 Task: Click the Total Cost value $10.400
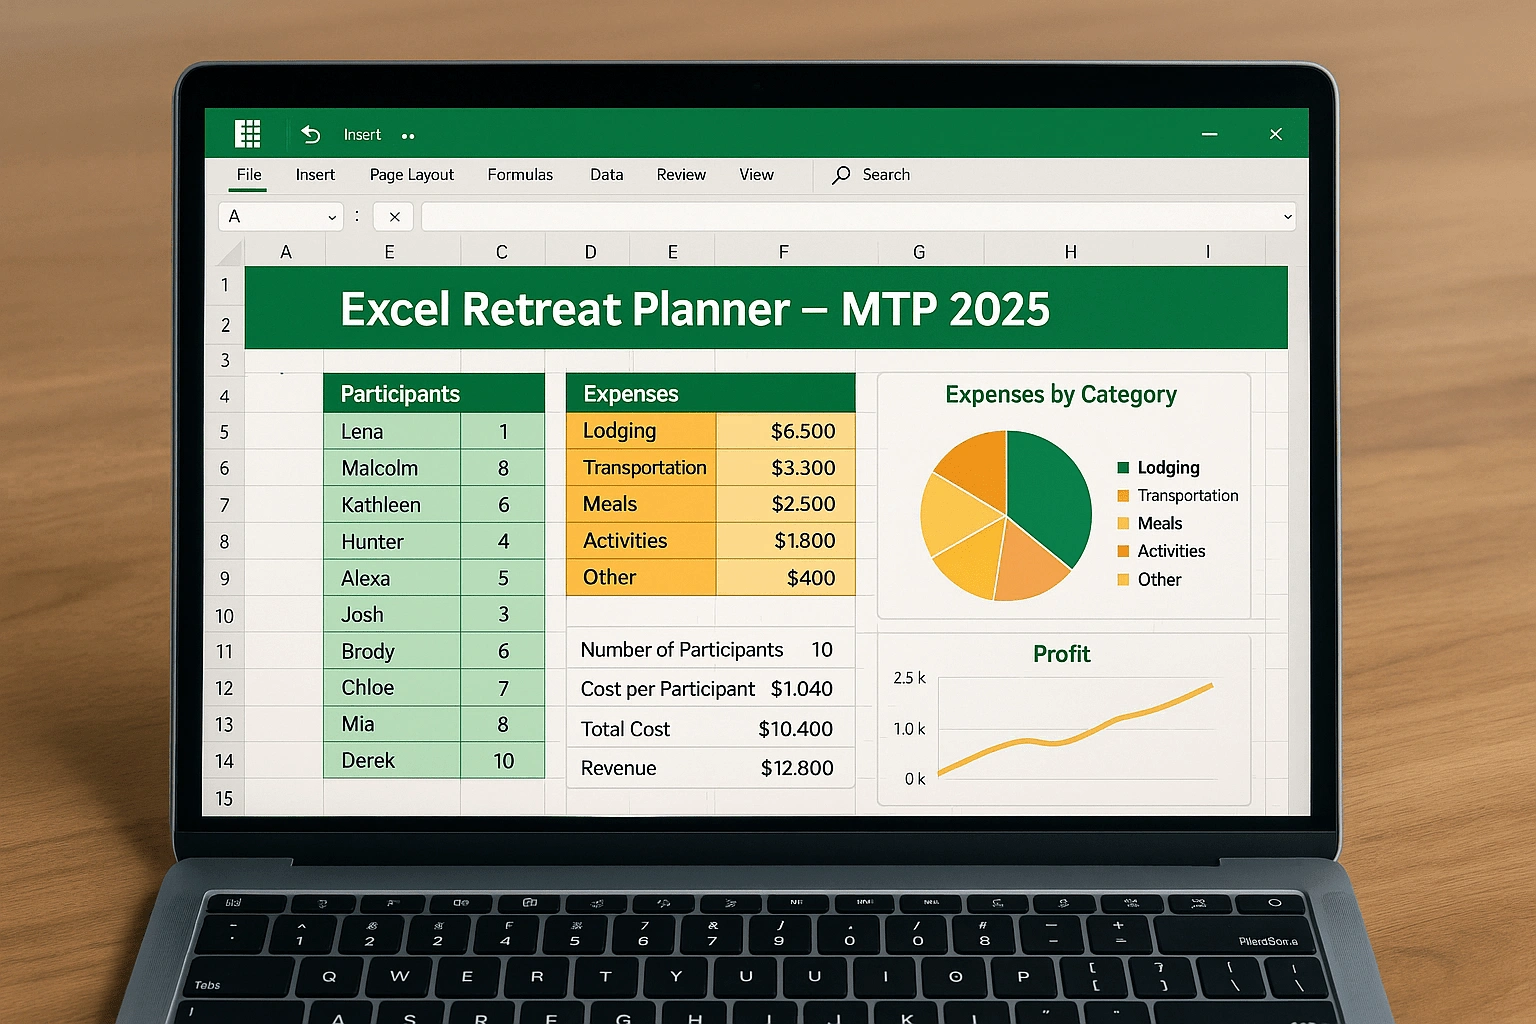click(795, 729)
